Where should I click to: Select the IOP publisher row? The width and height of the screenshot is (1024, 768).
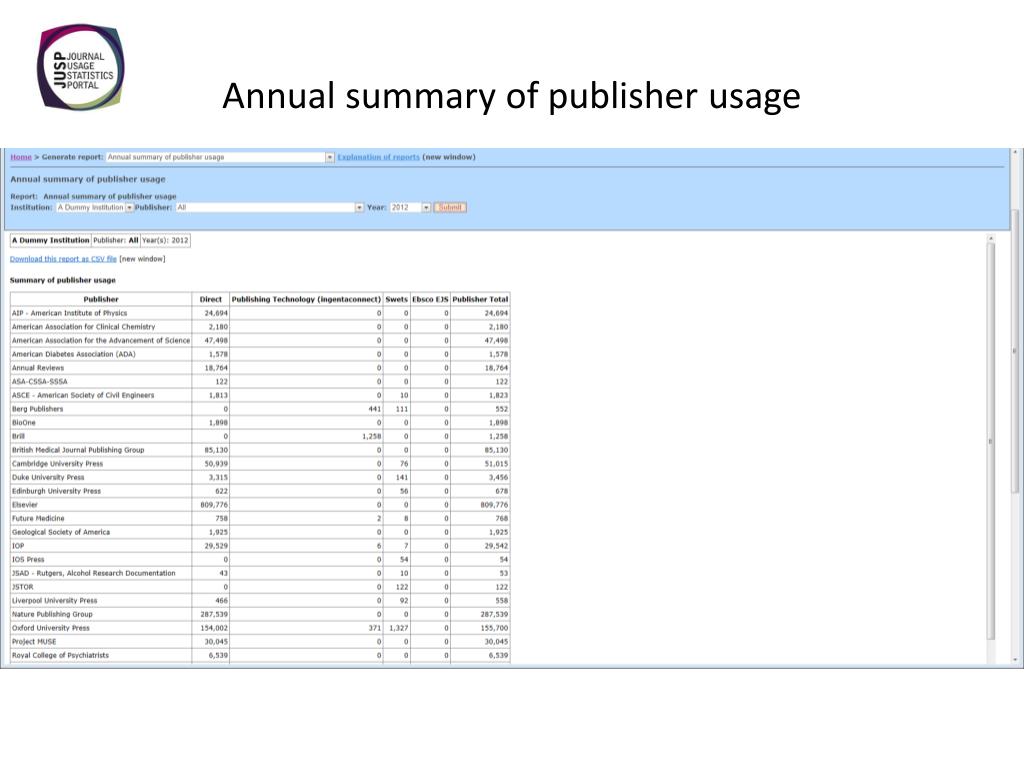(260, 547)
